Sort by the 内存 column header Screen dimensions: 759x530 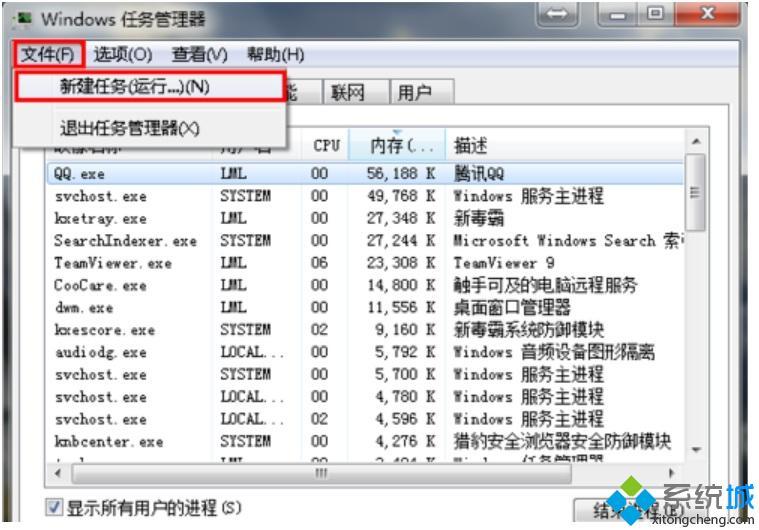coord(397,145)
